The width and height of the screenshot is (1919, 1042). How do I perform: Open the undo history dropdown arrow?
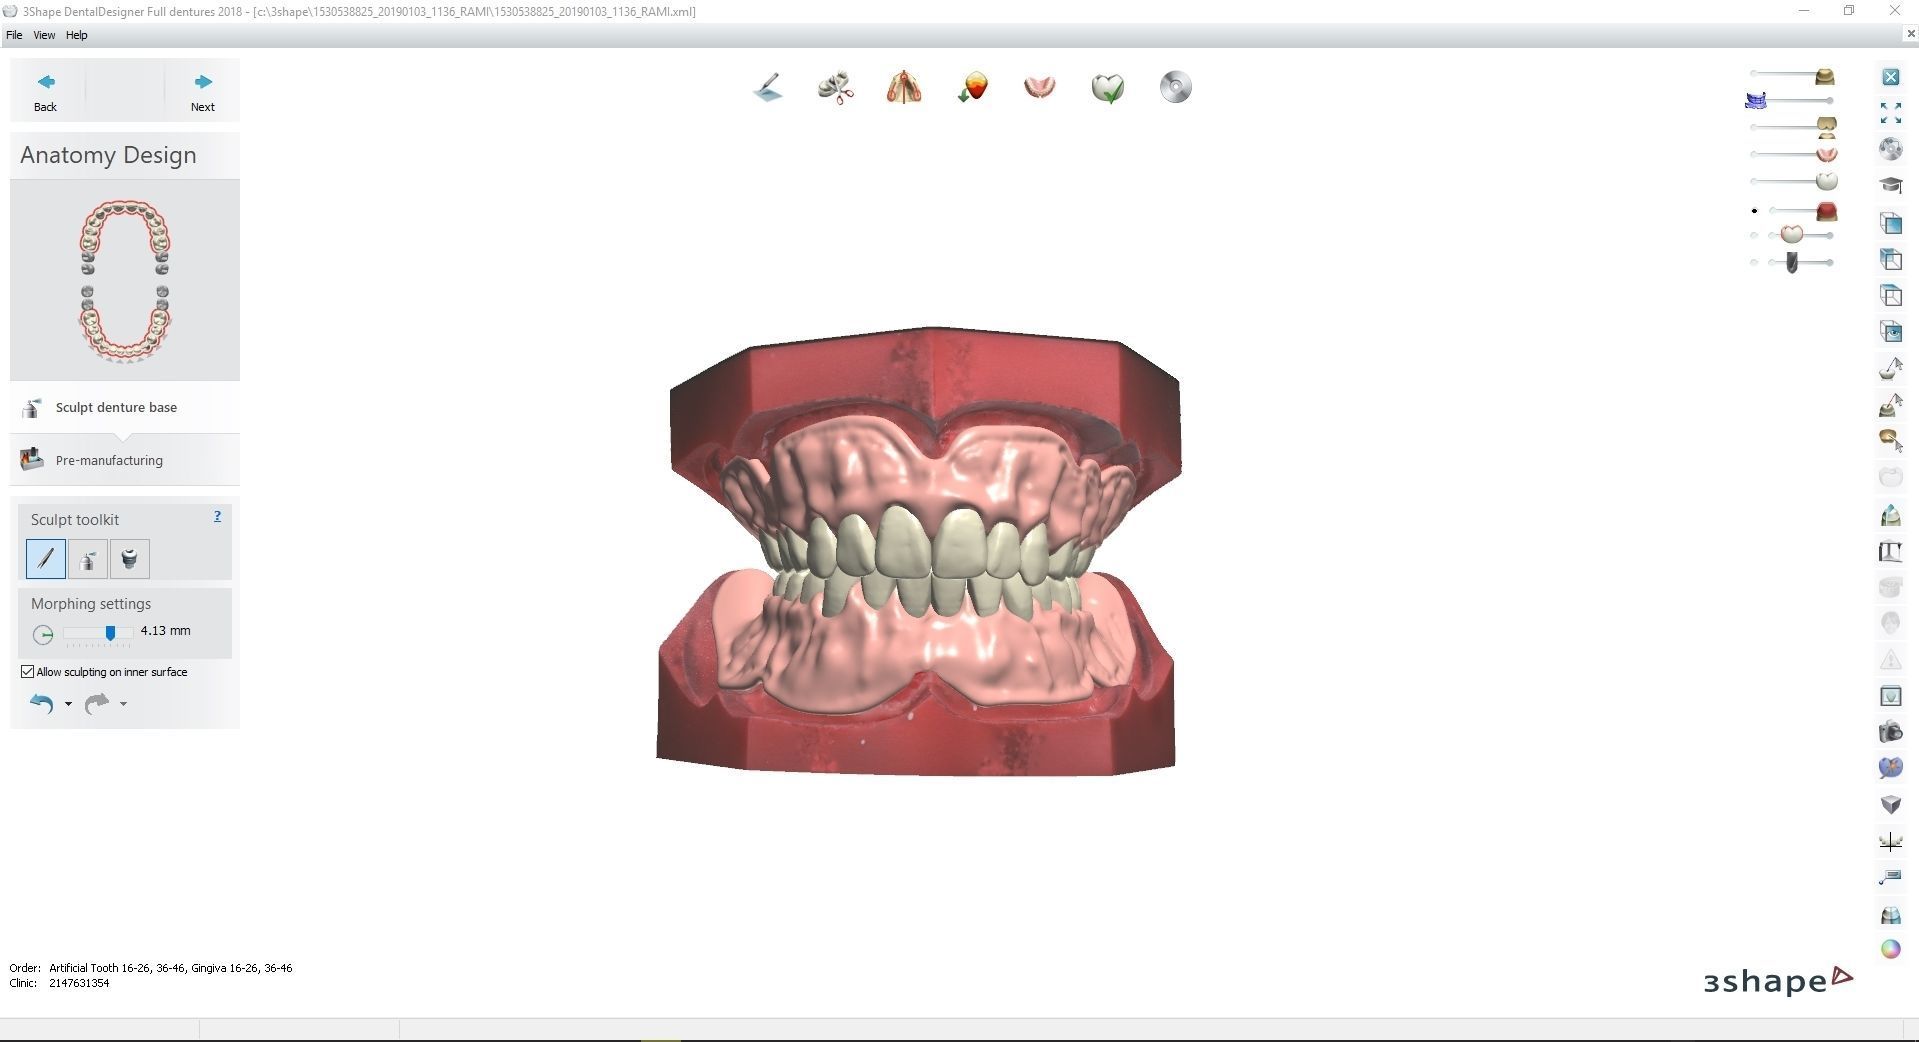tap(68, 704)
